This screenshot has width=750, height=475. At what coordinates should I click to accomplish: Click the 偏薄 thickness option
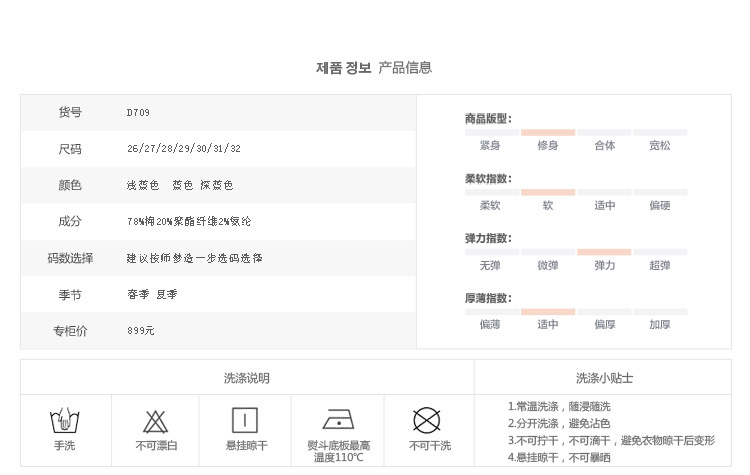tap(490, 325)
